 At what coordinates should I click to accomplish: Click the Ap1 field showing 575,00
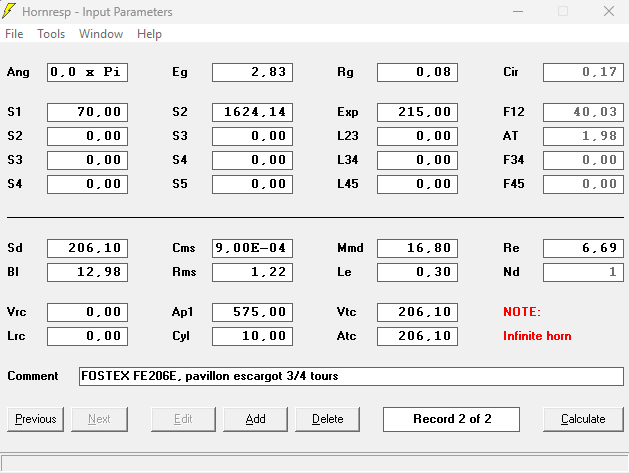tap(252, 312)
